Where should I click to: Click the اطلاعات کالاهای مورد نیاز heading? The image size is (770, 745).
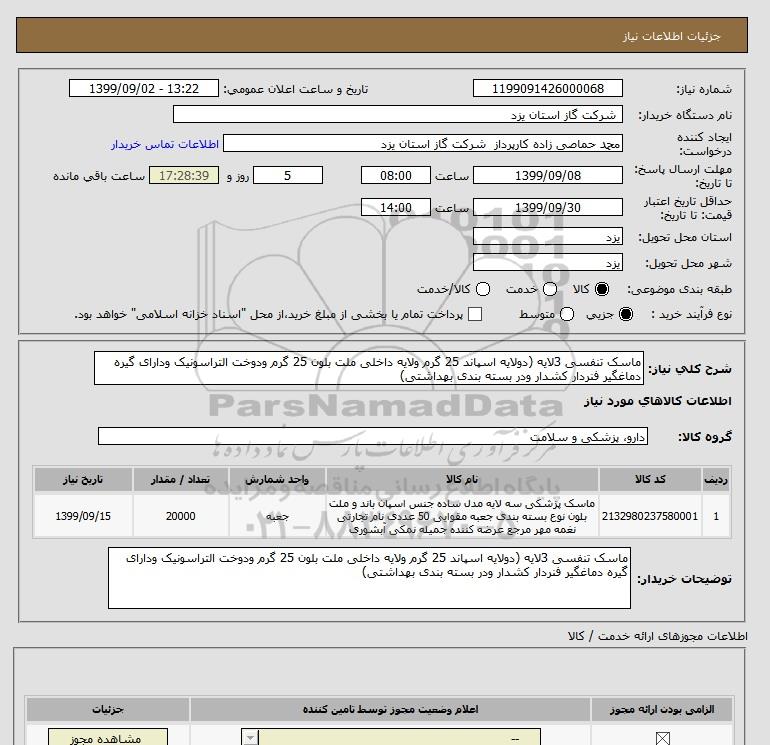[658, 401]
